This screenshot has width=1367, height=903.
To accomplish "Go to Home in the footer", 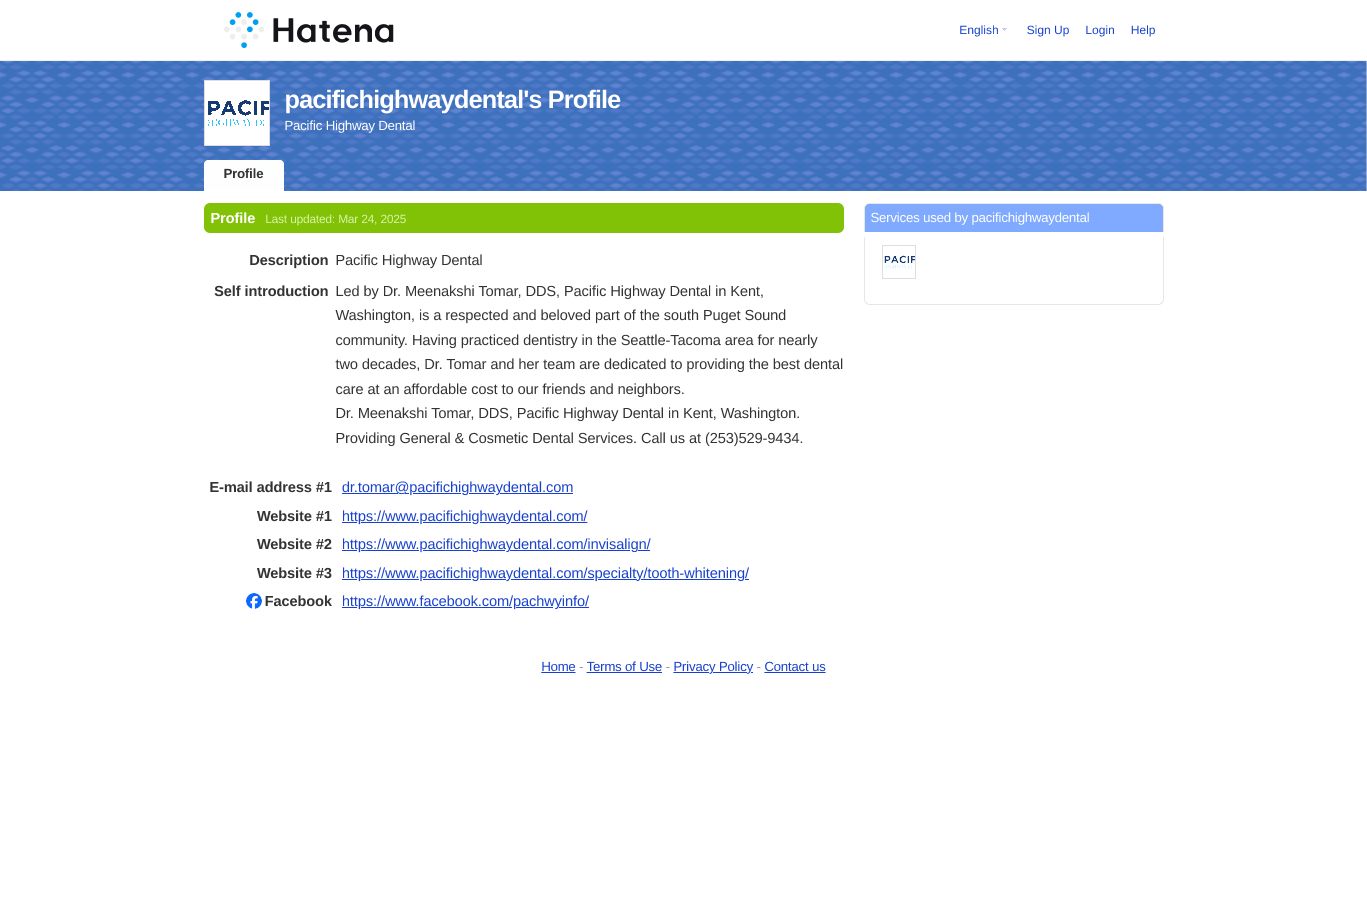I will [558, 667].
